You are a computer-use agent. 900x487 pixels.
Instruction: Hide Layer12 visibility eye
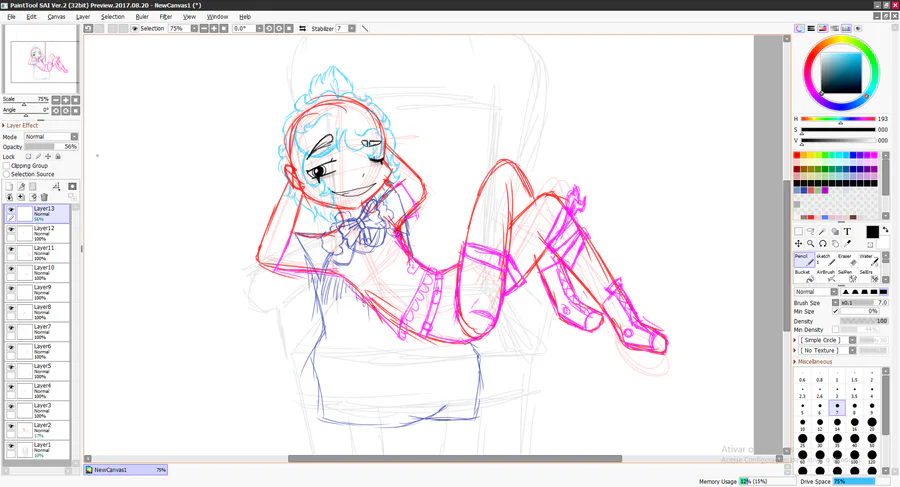tap(11, 229)
